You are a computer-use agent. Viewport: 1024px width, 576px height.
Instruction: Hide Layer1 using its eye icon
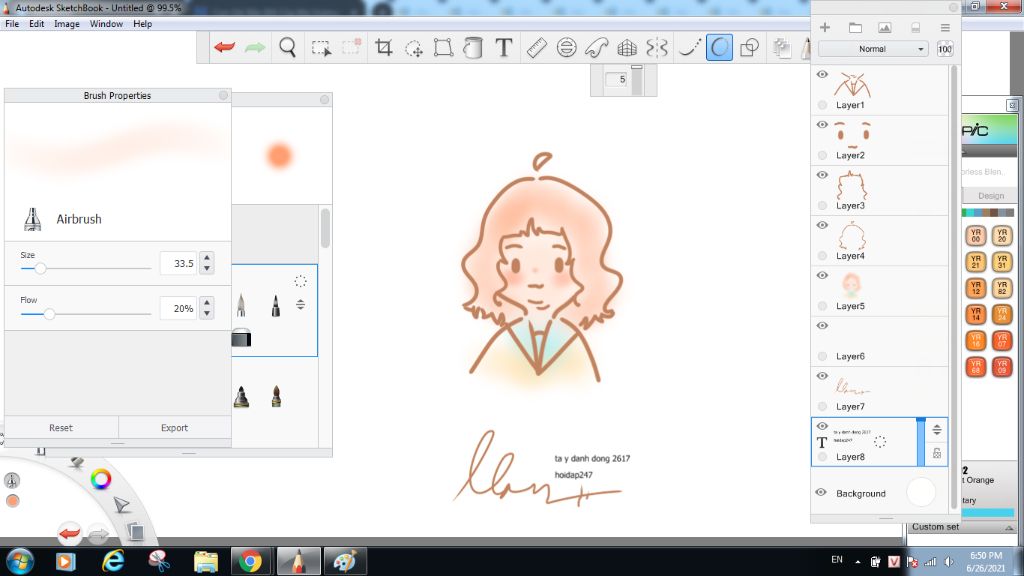[822, 74]
